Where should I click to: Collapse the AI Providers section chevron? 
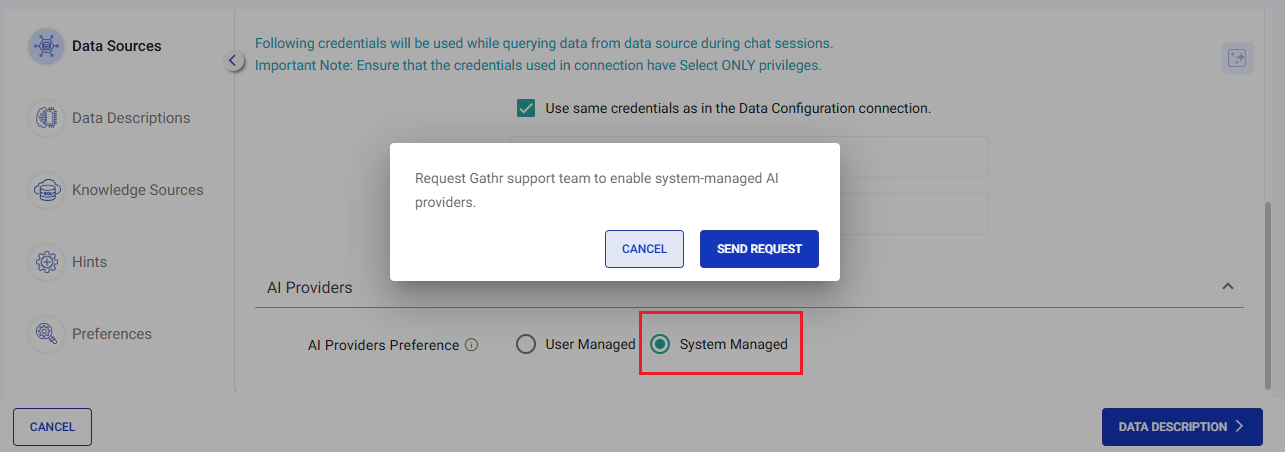pos(1228,287)
